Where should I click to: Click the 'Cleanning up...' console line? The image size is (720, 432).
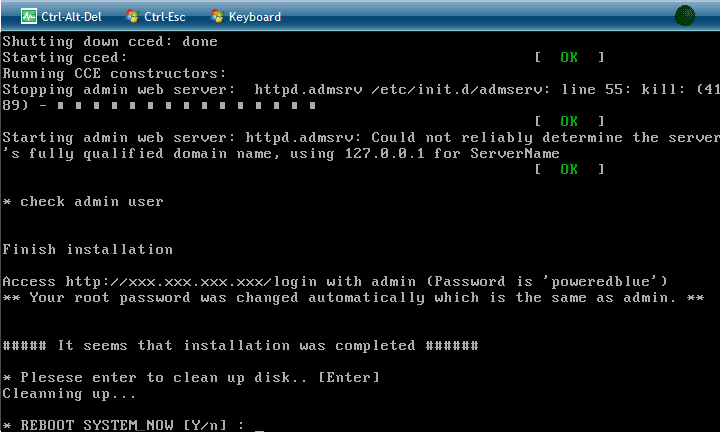click(x=69, y=394)
